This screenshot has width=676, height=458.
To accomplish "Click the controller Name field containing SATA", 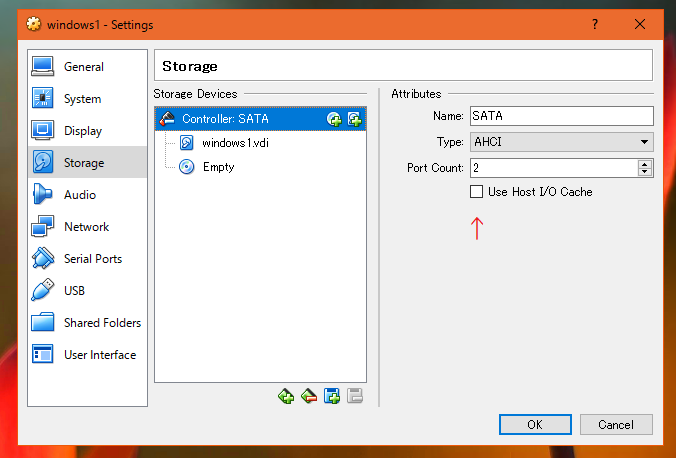I will [562, 116].
